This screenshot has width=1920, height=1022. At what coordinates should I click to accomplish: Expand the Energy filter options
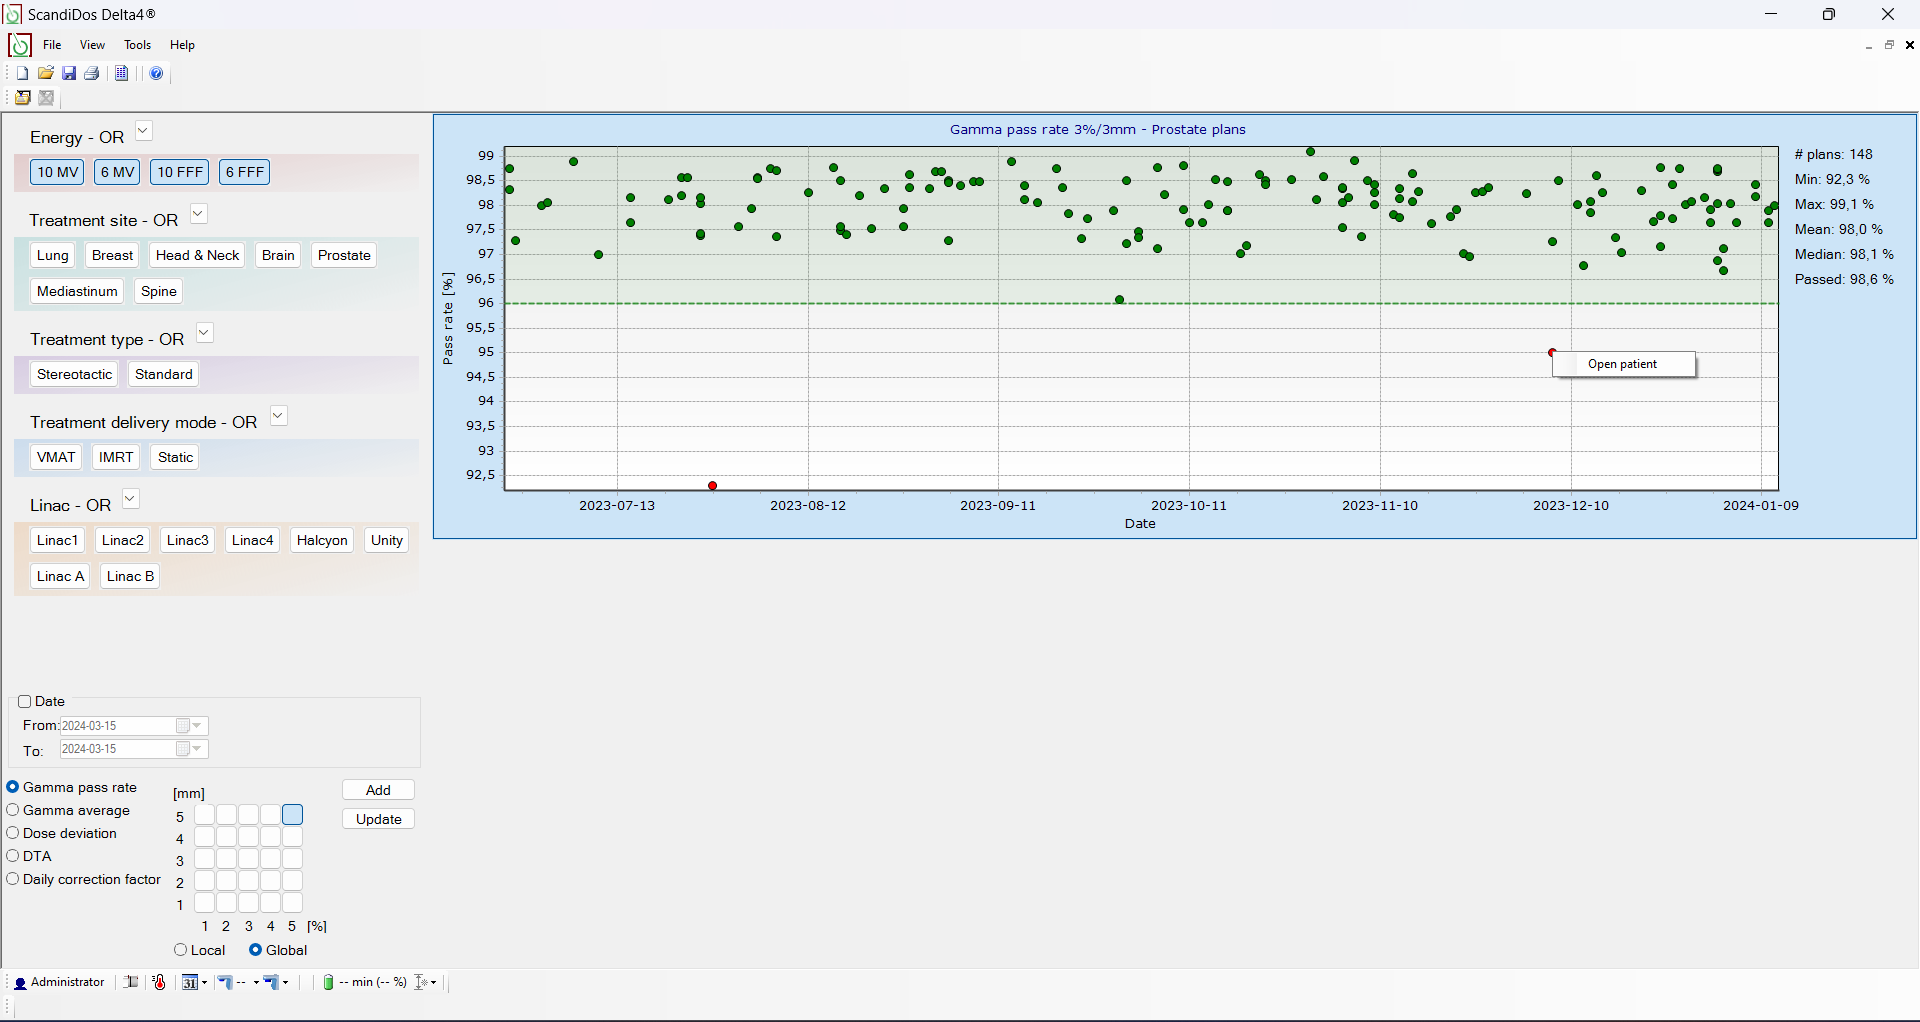coord(143,130)
